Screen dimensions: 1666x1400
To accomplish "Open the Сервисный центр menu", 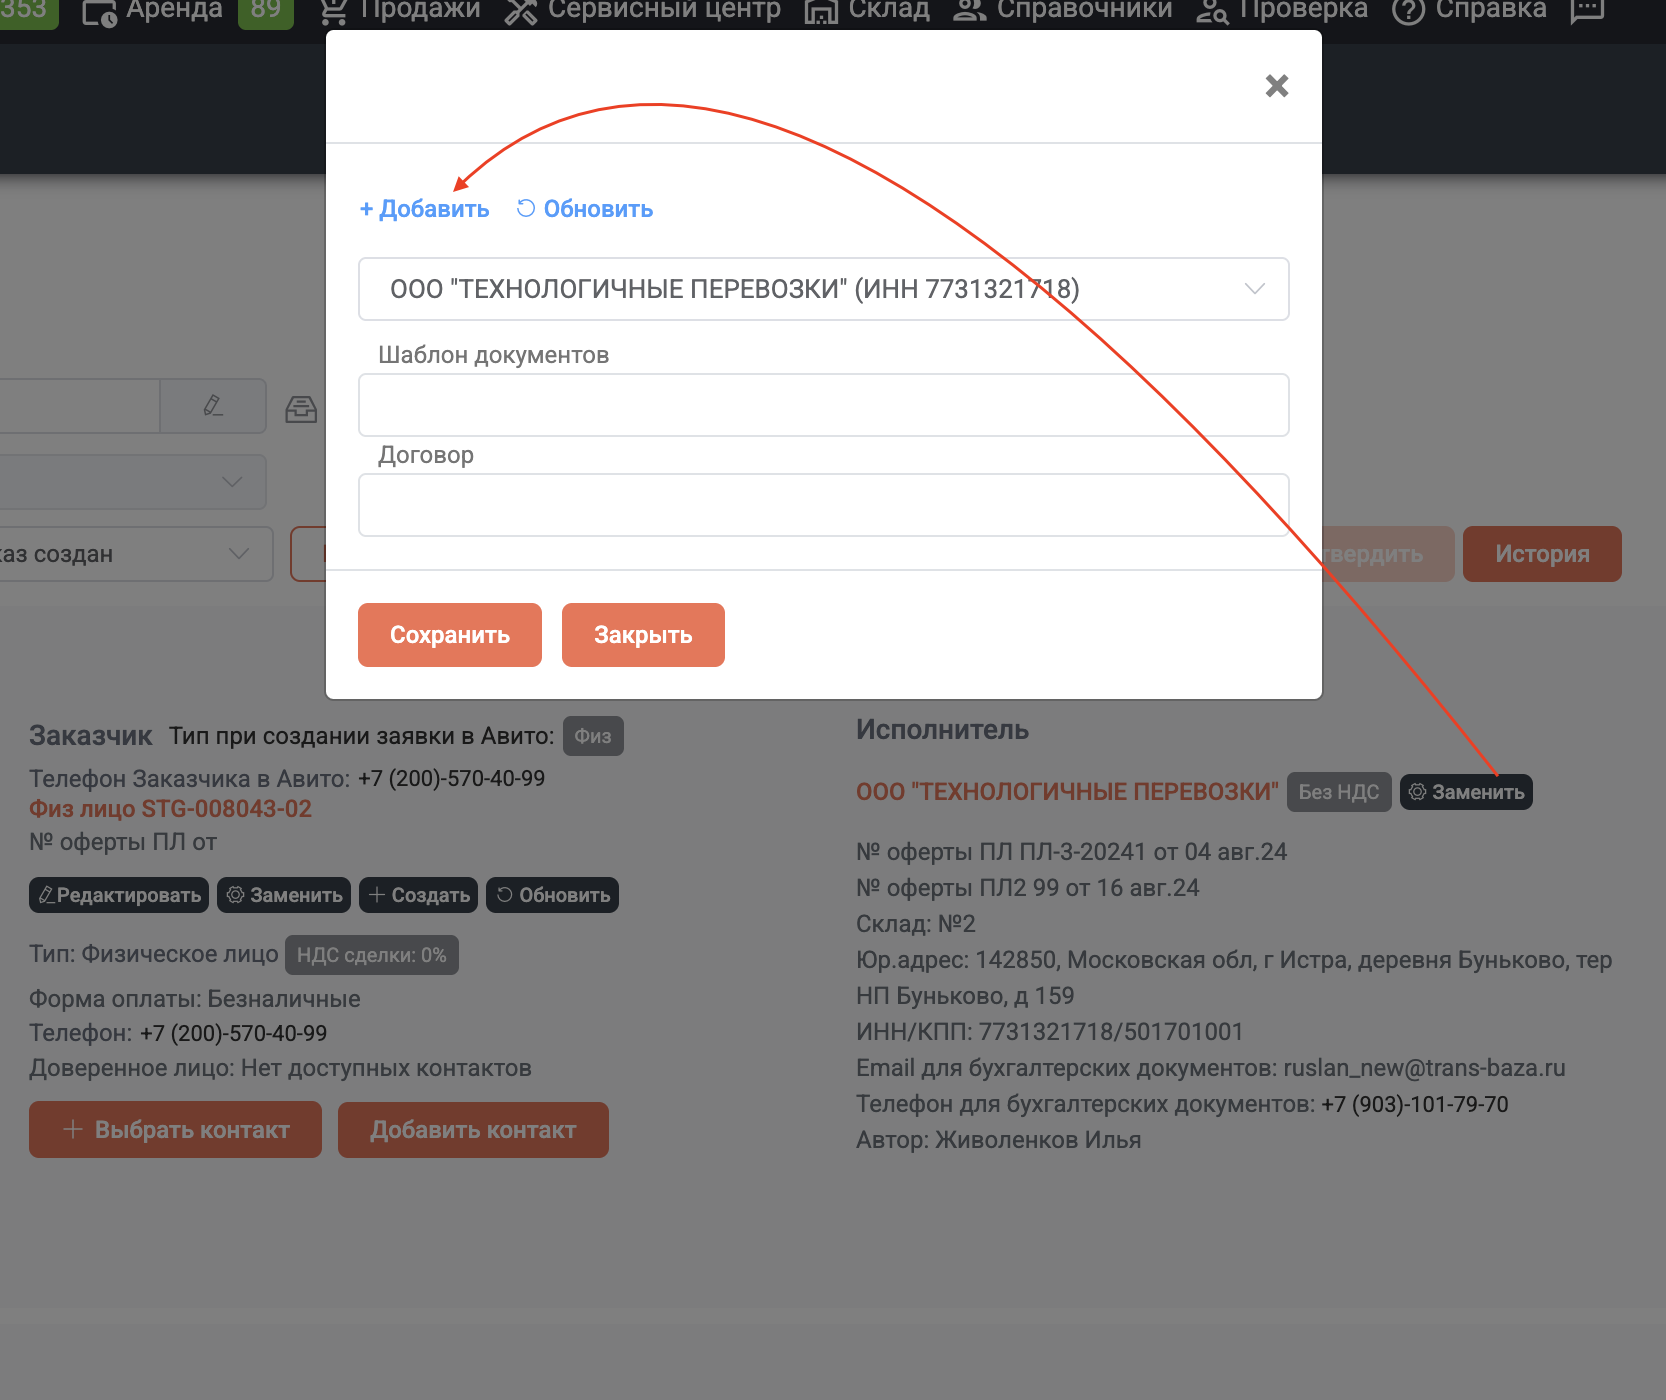I will (x=643, y=10).
